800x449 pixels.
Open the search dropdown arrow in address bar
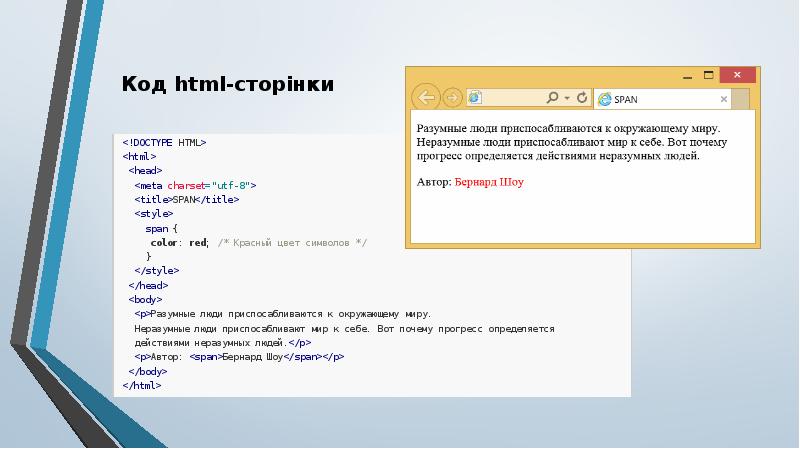[x=567, y=97]
